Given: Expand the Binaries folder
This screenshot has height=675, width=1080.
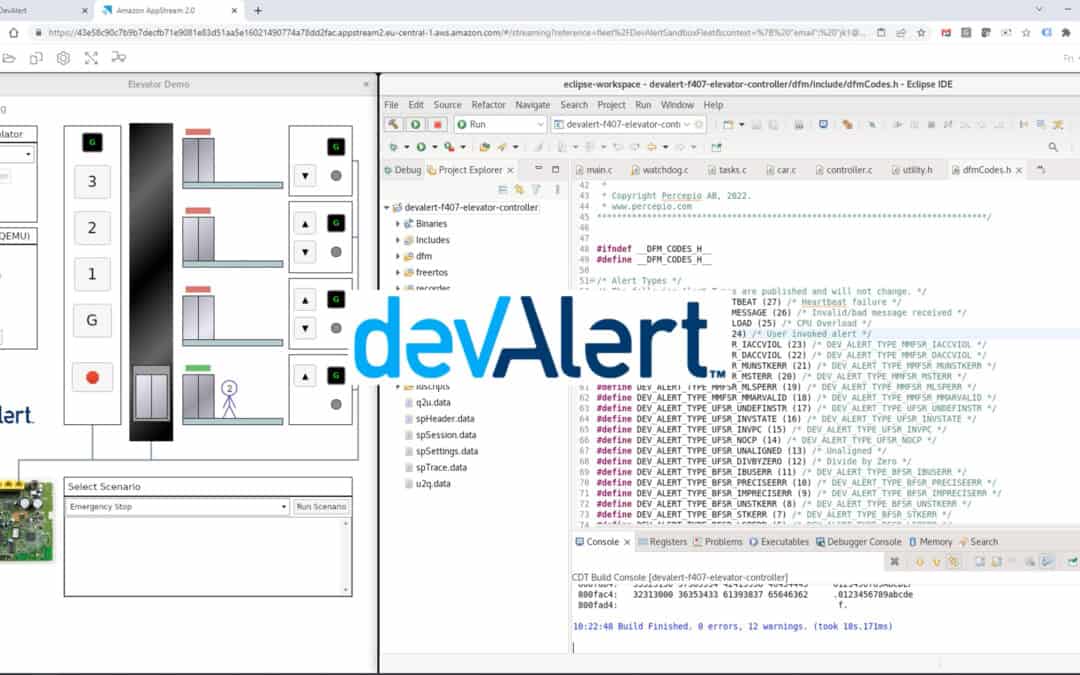Looking at the screenshot, I should click(398, 224).
